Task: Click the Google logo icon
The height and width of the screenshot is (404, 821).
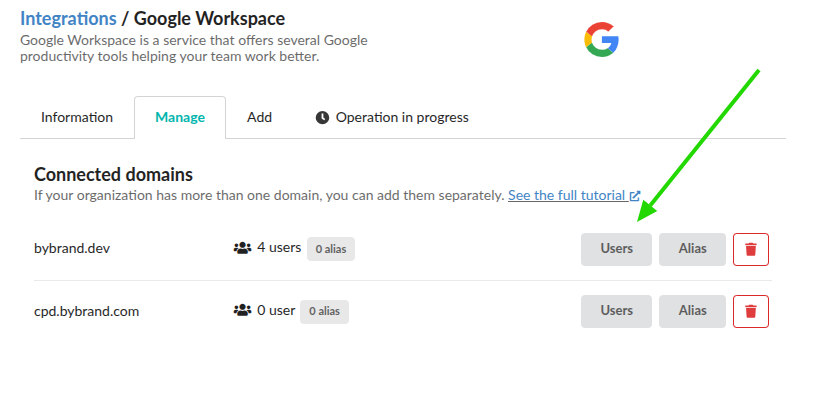Action: (602, 40)
